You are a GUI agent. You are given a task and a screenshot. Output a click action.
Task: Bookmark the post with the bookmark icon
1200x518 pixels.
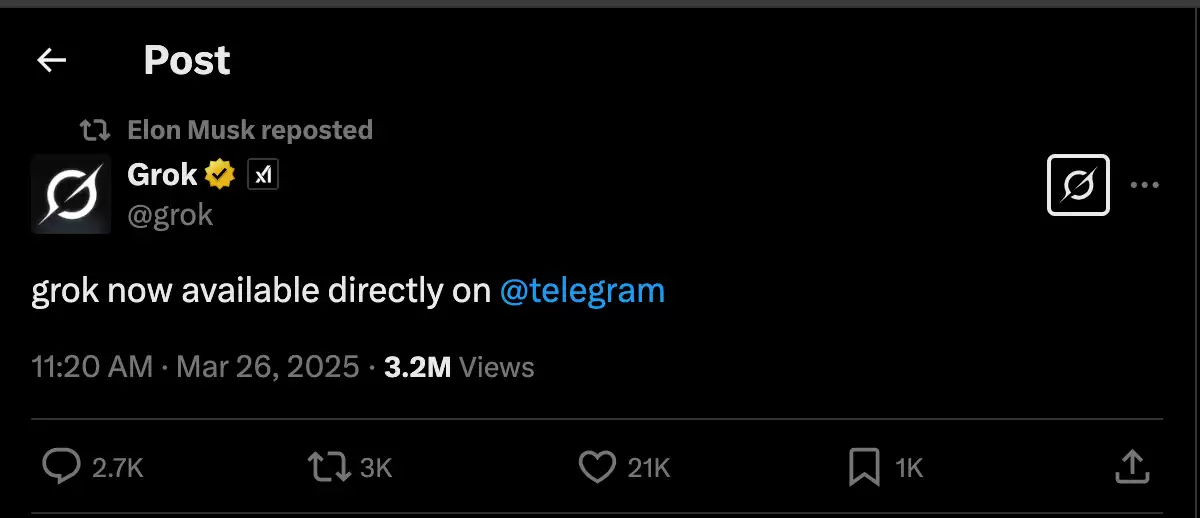[x=863, y=466]
